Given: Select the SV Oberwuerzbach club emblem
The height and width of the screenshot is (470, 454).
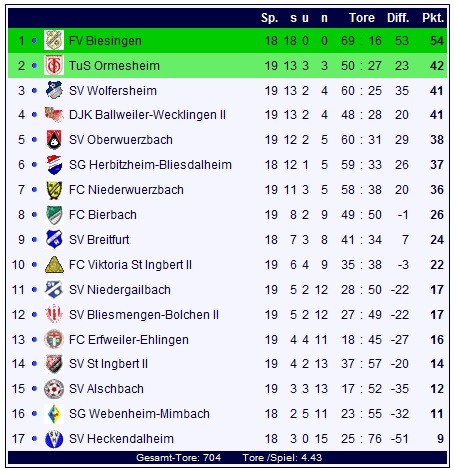Looking at the screenshot, I should (54, 140).
